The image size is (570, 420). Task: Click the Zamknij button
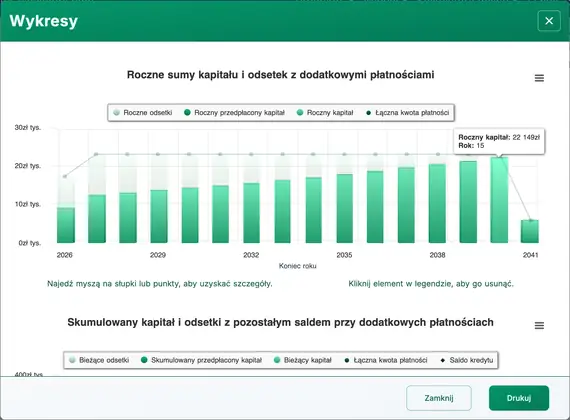tap(439, 398)
